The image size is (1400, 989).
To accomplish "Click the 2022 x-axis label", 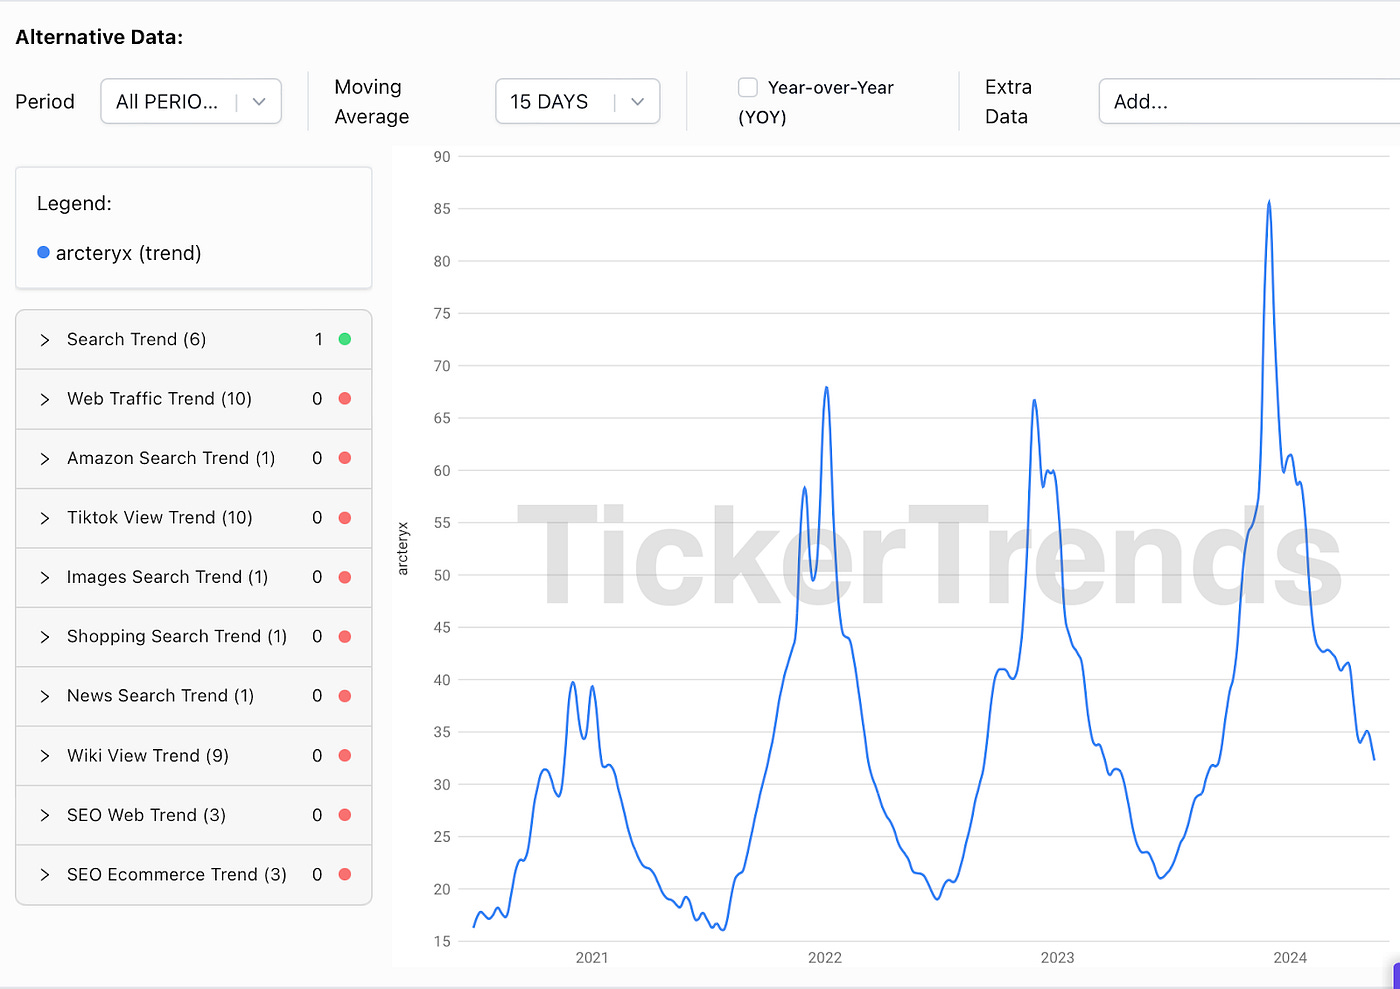I will point(825,958).
